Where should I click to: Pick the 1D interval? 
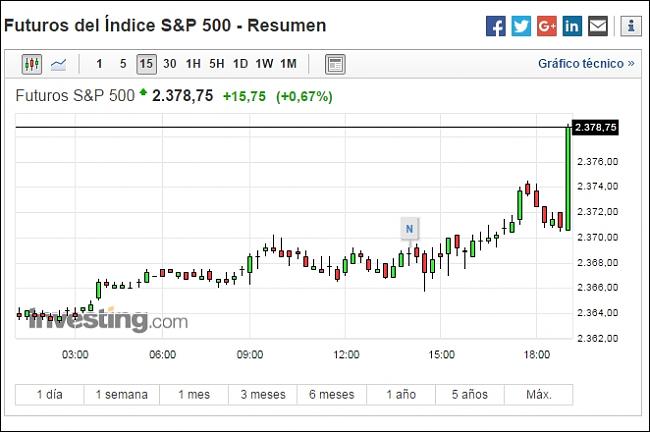coord(240,64)
